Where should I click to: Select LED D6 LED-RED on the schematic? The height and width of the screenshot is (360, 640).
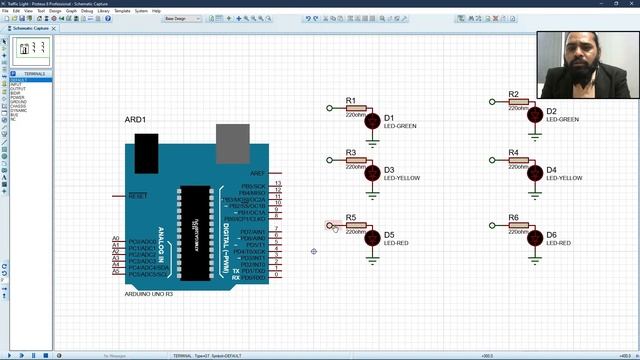[x=535, y=238]
